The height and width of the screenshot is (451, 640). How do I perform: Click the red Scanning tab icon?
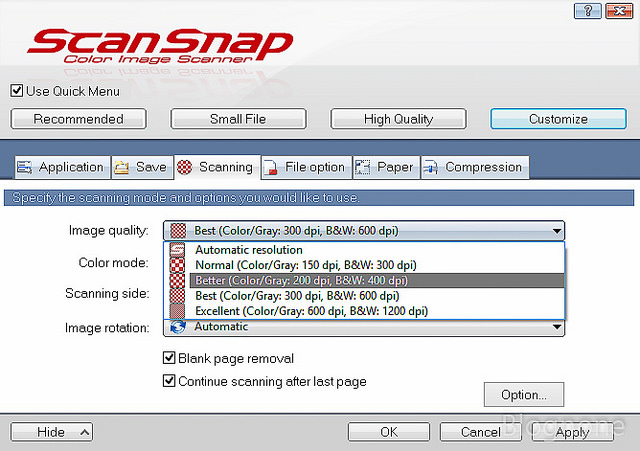tap(184, 167)
